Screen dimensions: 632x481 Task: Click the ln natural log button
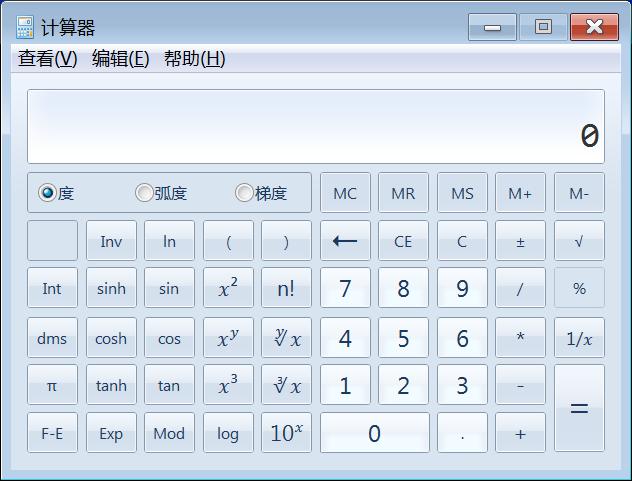pyautogui.click(x=169, y=241)
